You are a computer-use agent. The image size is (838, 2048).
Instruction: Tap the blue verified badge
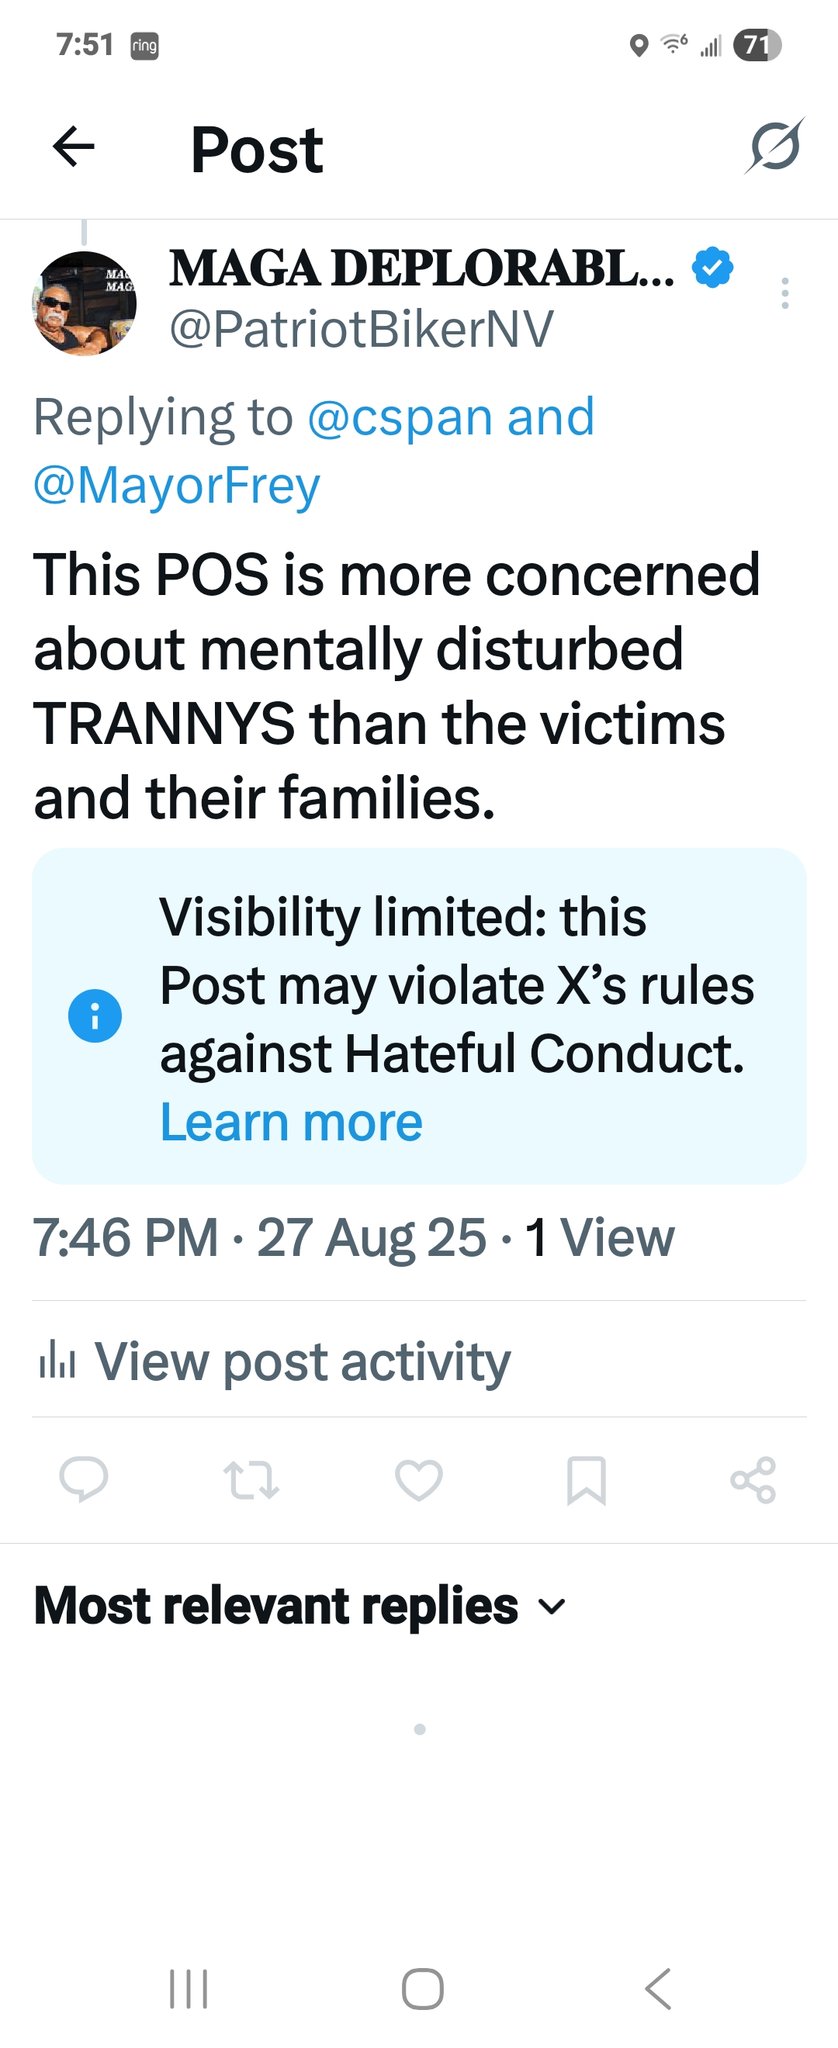pos(713,267)
